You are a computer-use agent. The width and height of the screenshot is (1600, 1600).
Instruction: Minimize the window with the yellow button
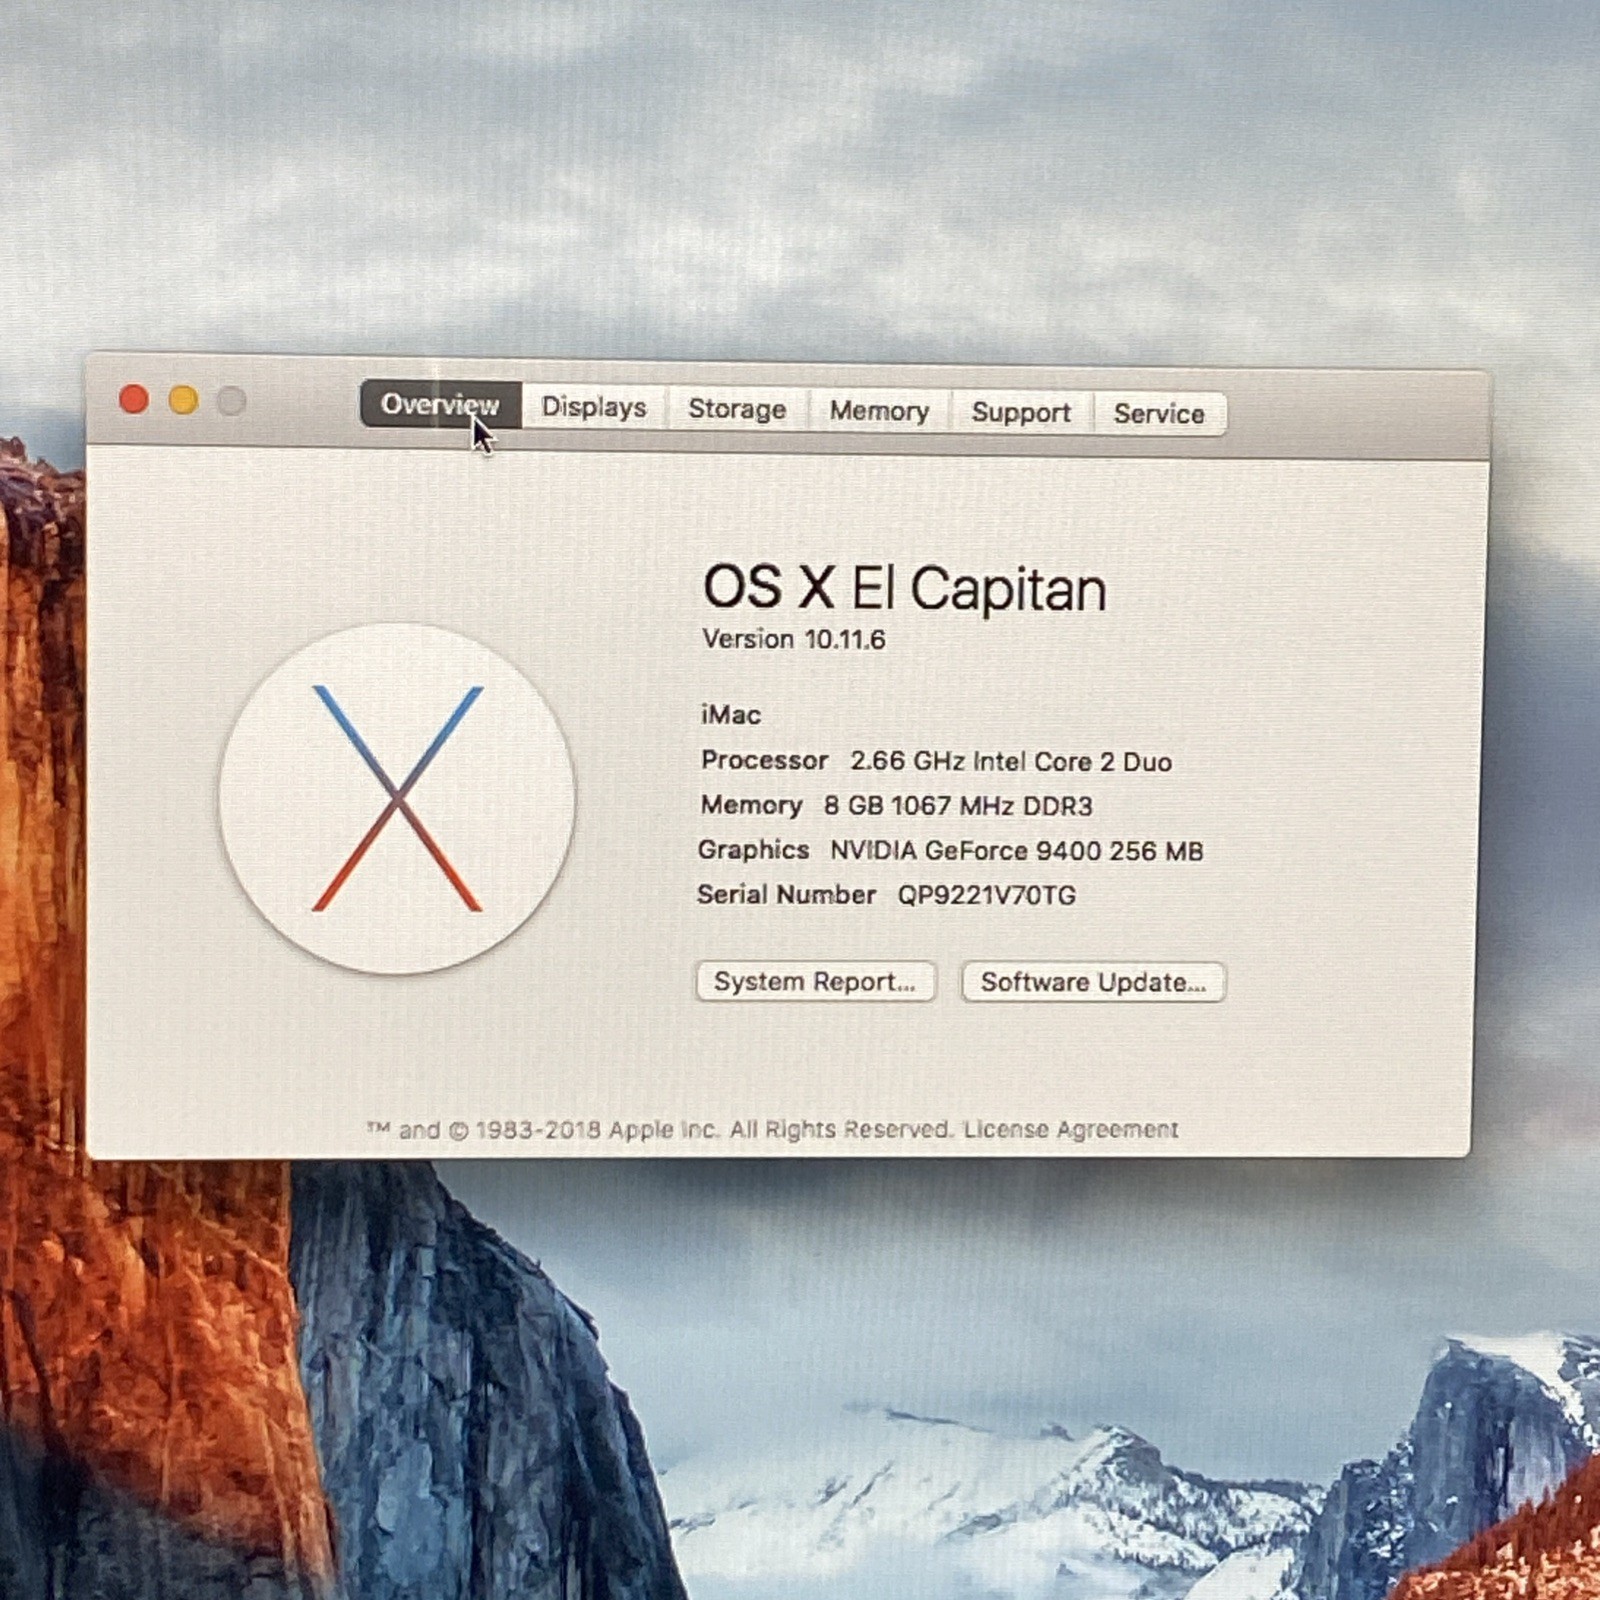[x=183, y=401]
